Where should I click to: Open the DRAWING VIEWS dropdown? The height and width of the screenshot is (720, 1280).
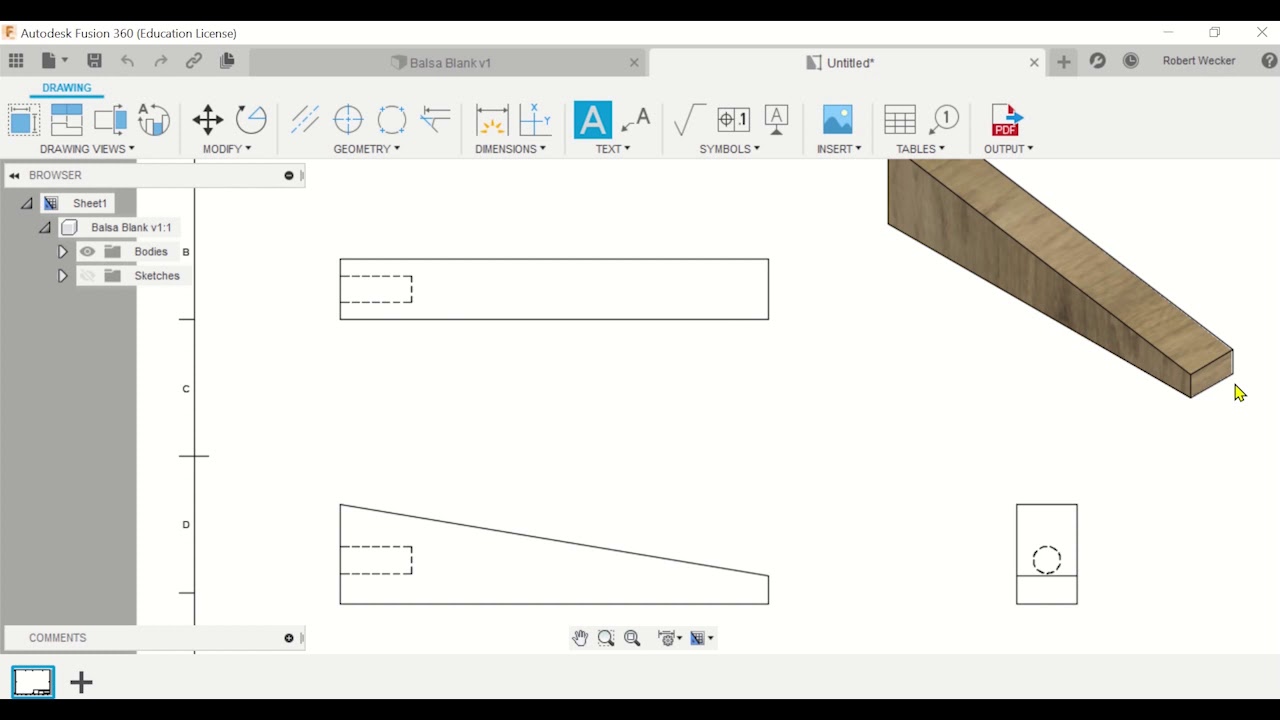87,149
